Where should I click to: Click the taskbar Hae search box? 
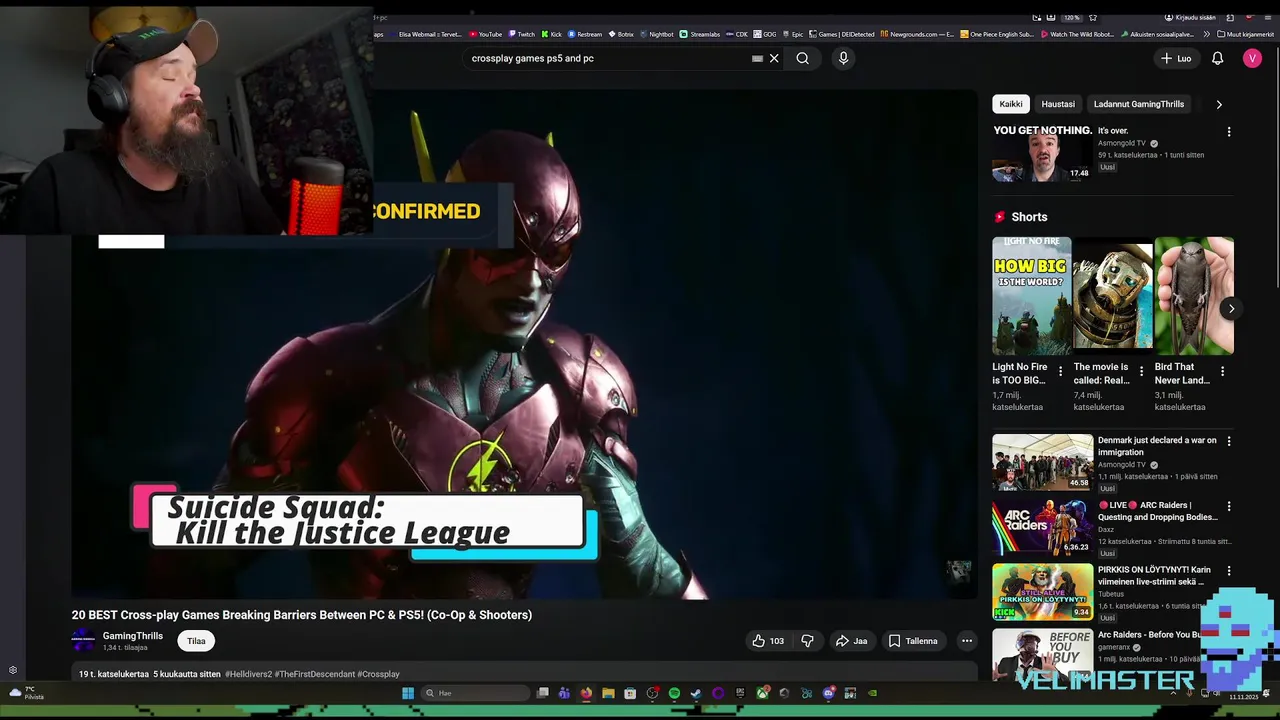475,693
